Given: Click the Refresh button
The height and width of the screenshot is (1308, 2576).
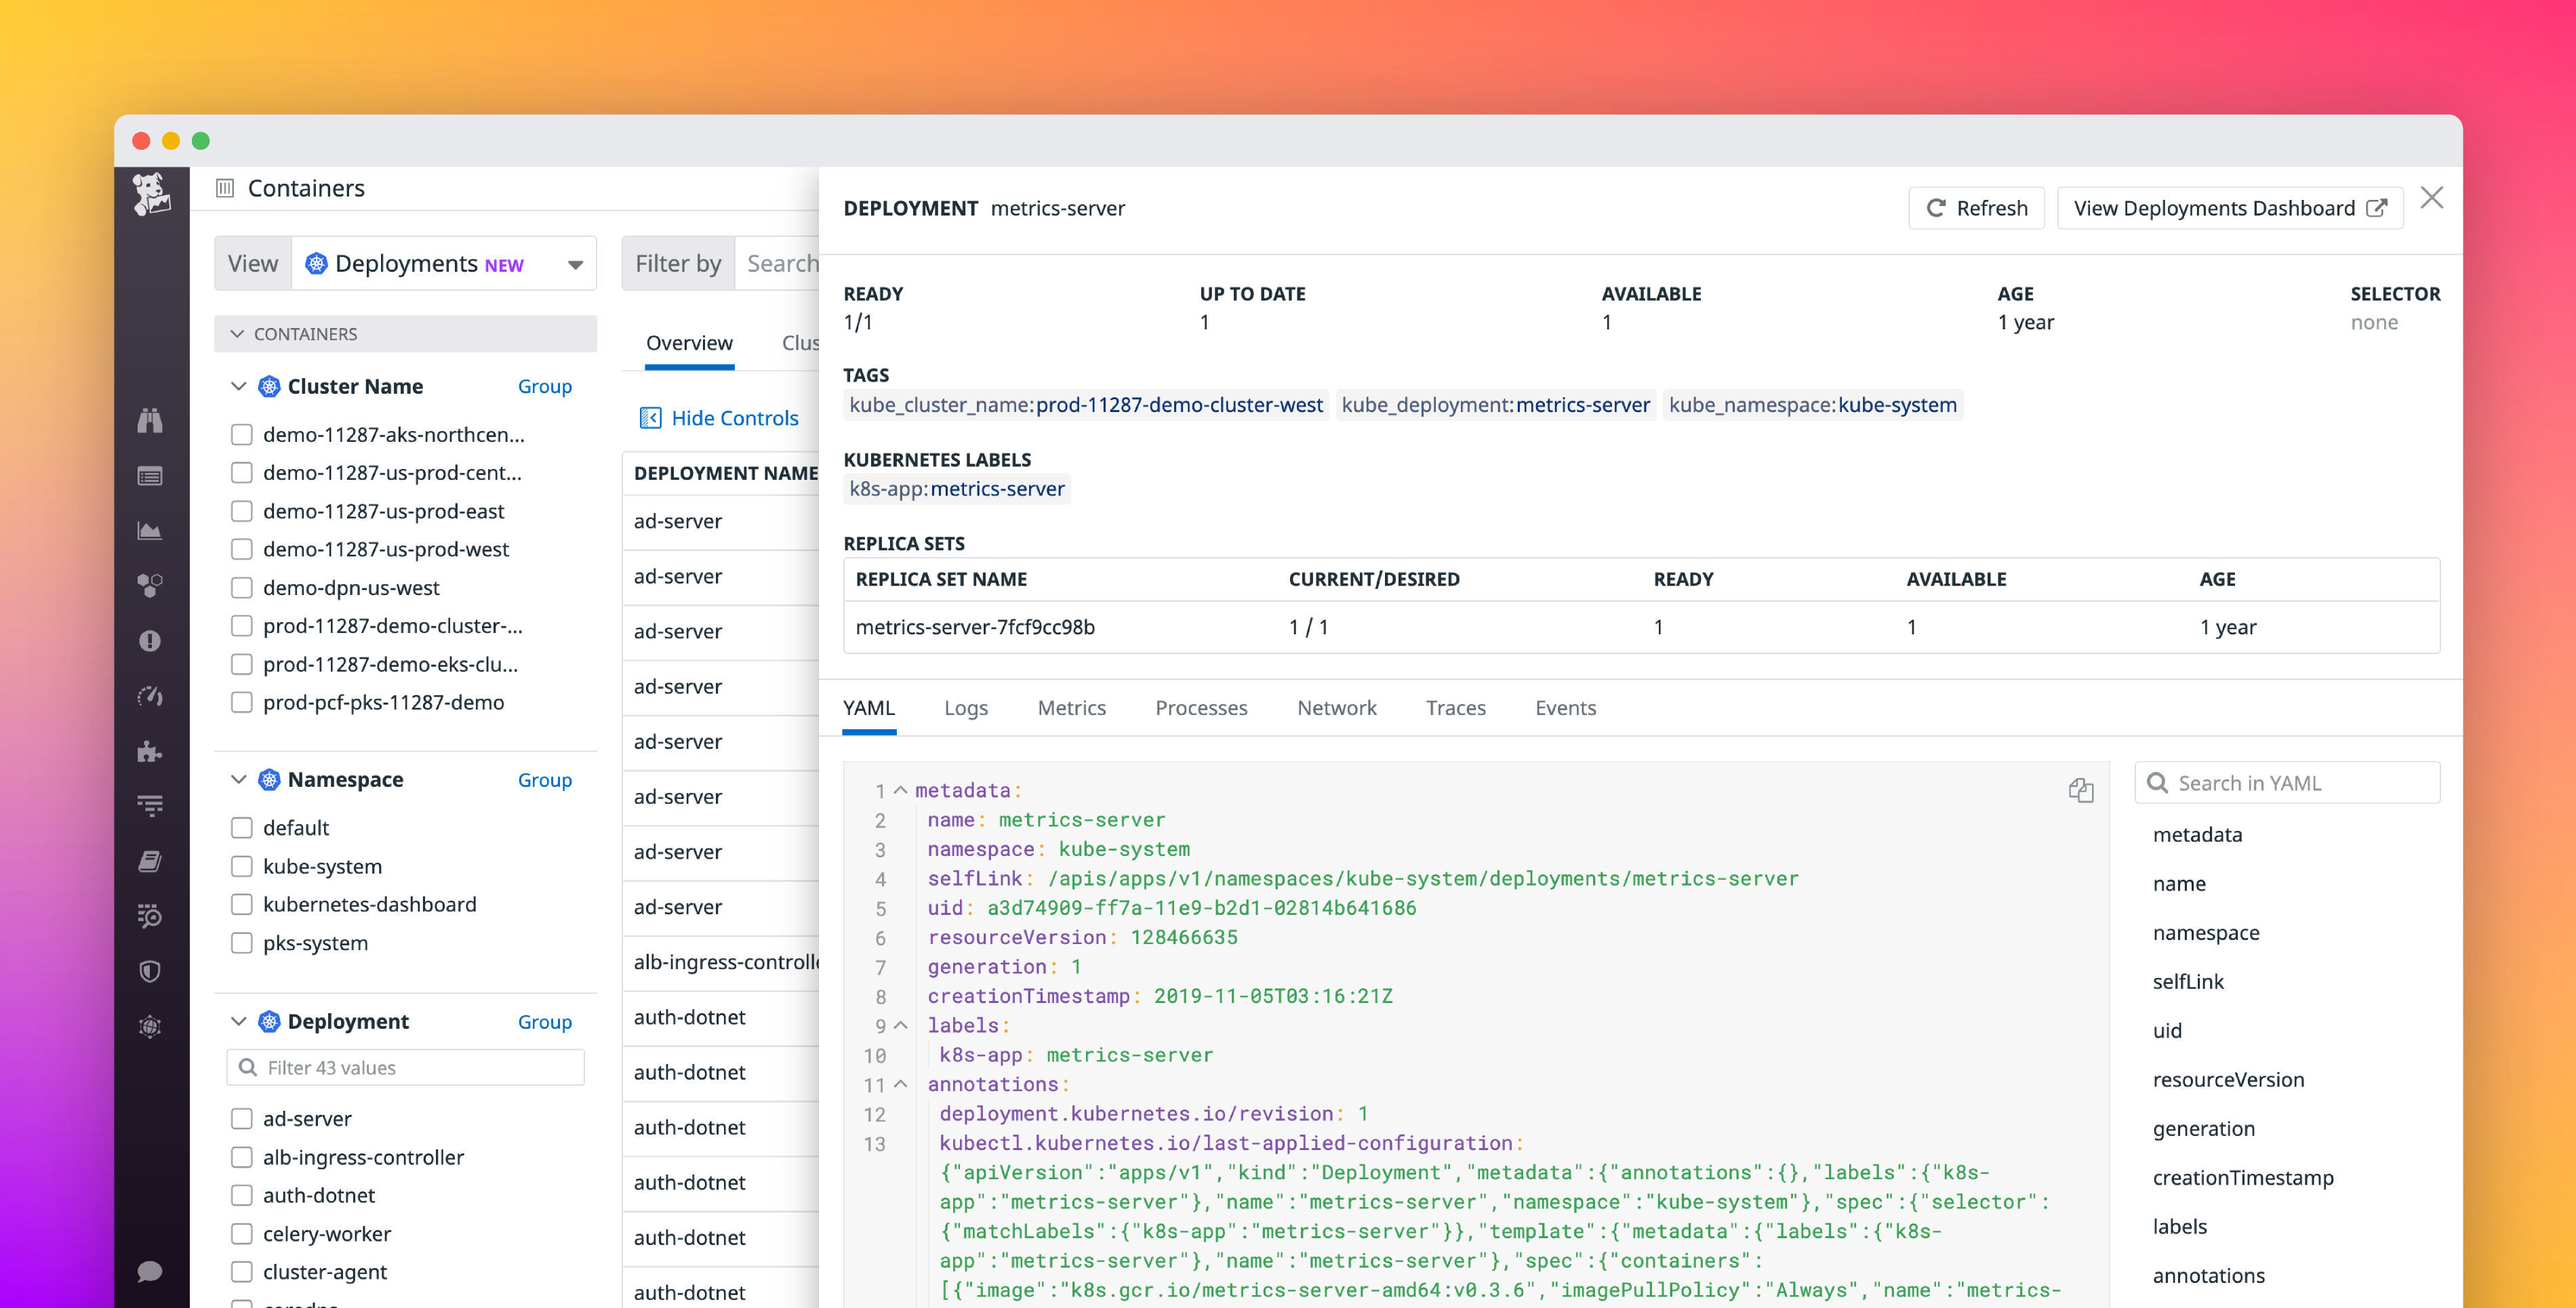Looking at the screenshot, I should [1975, 208].
